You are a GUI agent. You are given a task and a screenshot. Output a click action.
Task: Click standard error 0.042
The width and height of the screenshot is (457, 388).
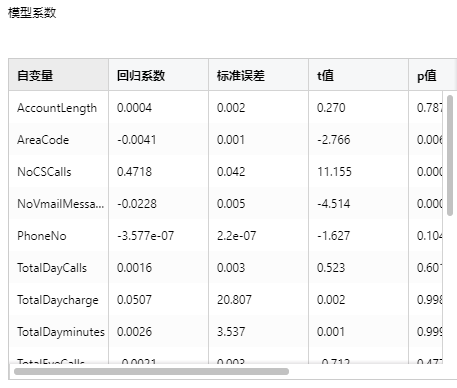(x=231, y=172)
